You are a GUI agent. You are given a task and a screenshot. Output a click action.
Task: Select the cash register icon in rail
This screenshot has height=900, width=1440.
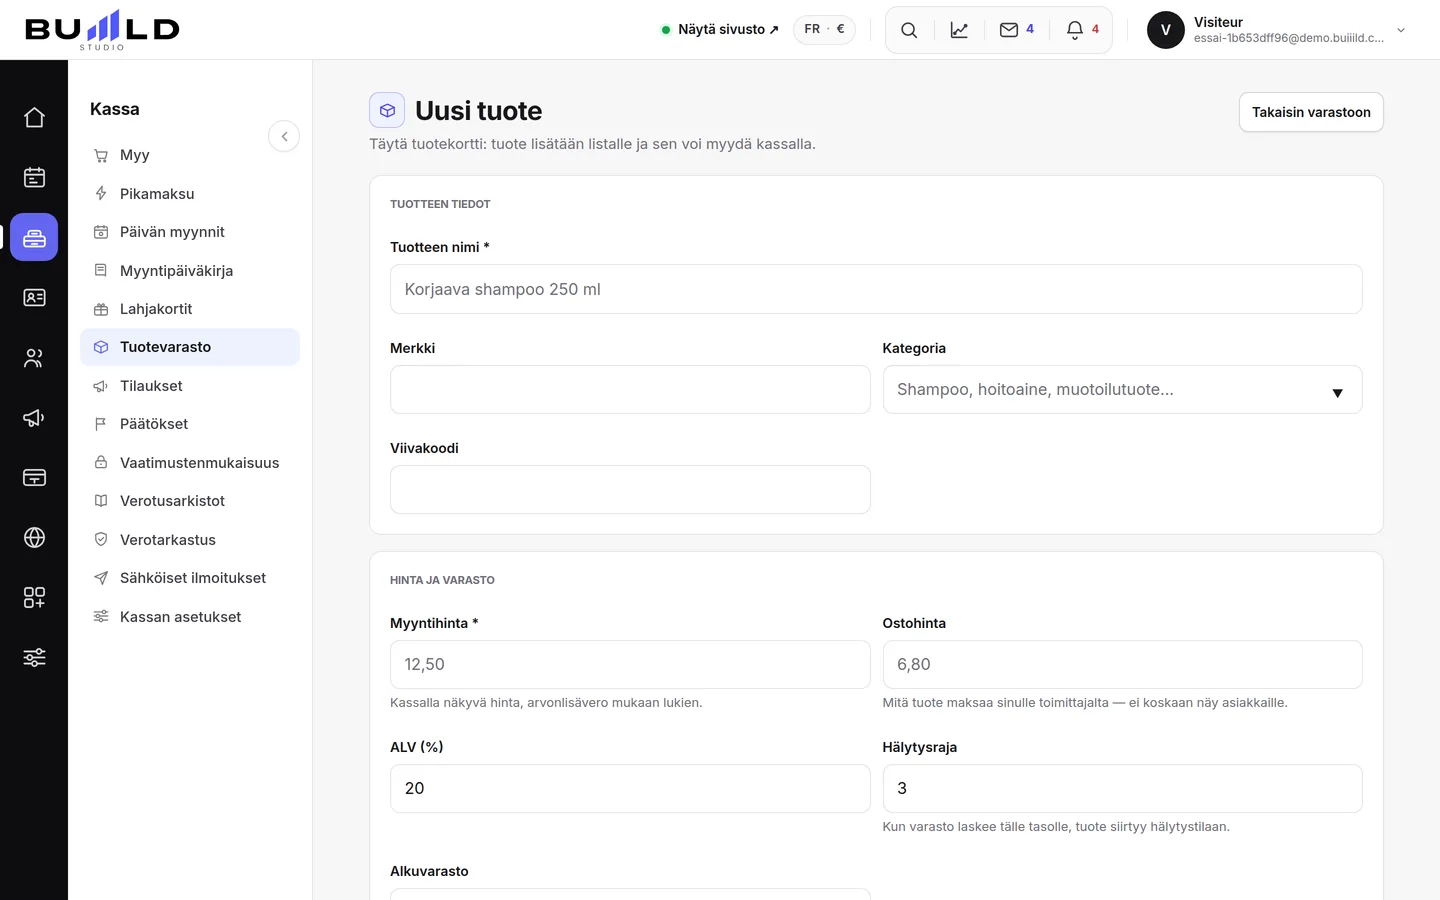[x=34, y=238]
